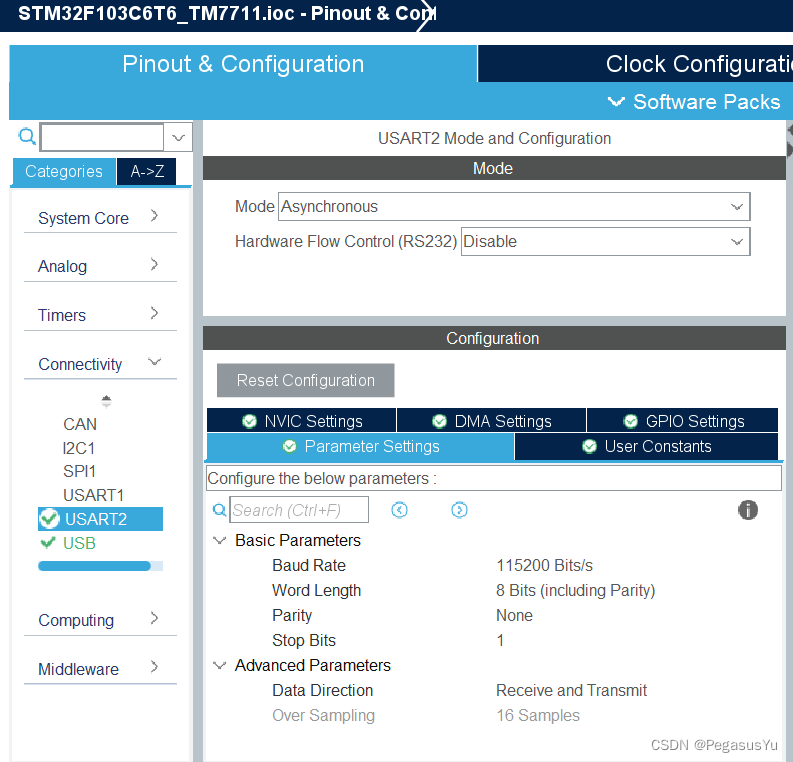Select USART2 peripheral in Connectivity list
This screenshot has height=762, width=793.
(100, 519)
